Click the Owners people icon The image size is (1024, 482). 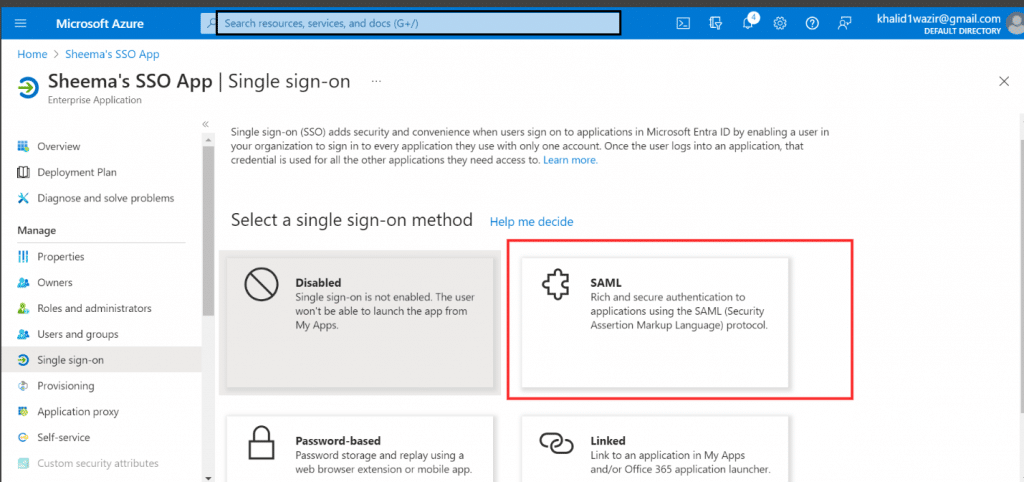point(24,283)
